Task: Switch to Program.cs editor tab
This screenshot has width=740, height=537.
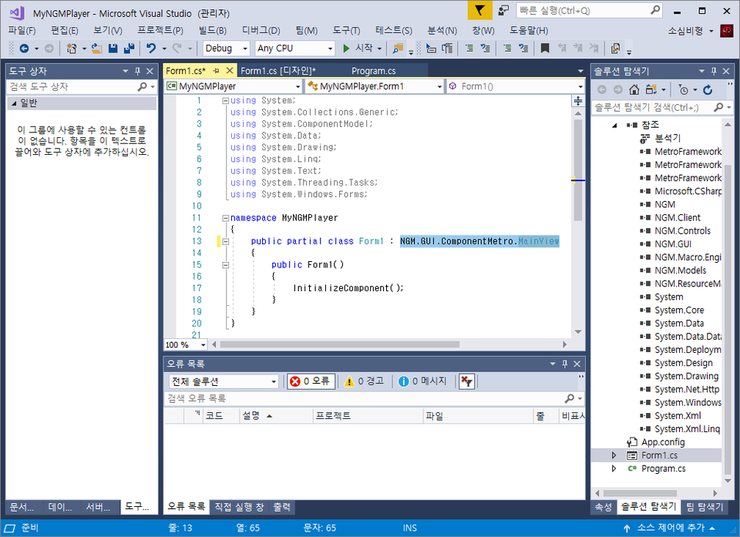Action: (x=373, y=71)
